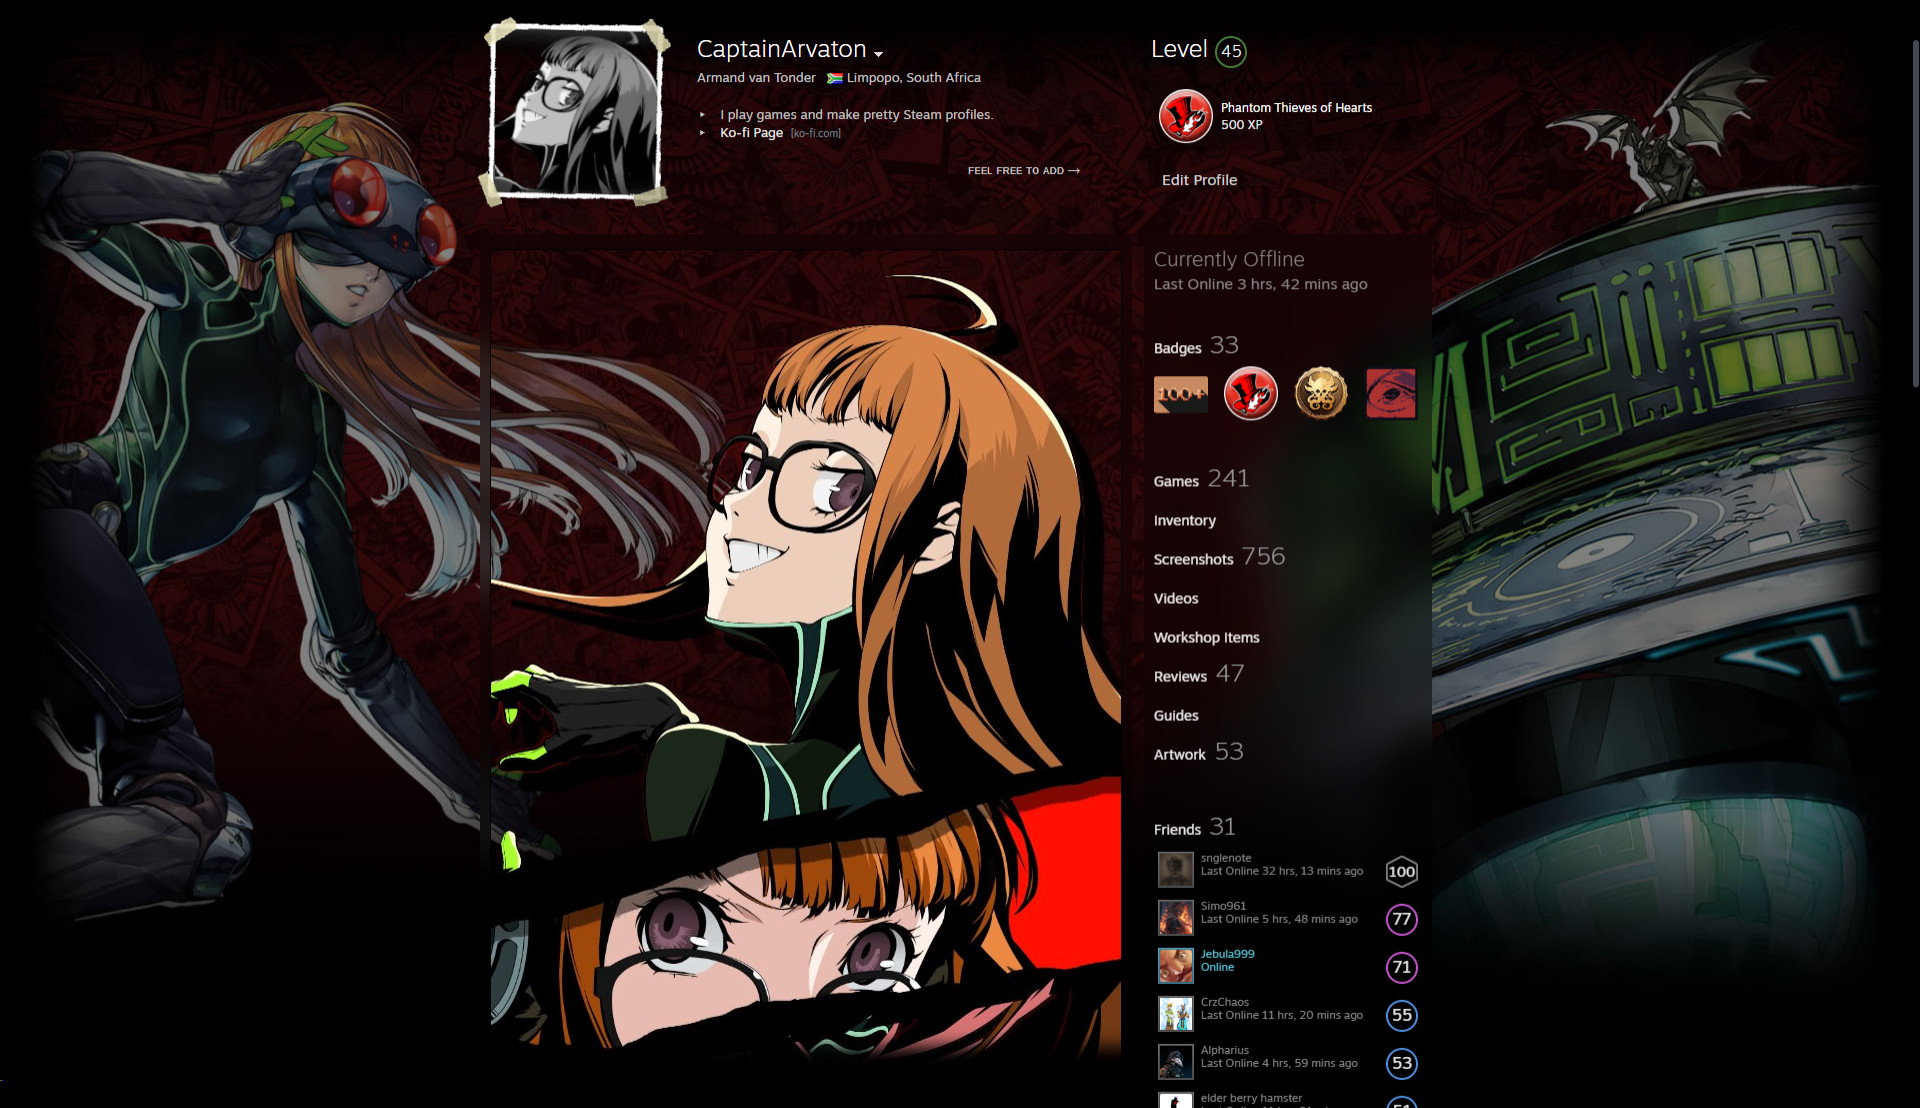Open the 100+ game collector badge
The width and height of the screenshot is (1920, 1108).
coord(1181,394)
